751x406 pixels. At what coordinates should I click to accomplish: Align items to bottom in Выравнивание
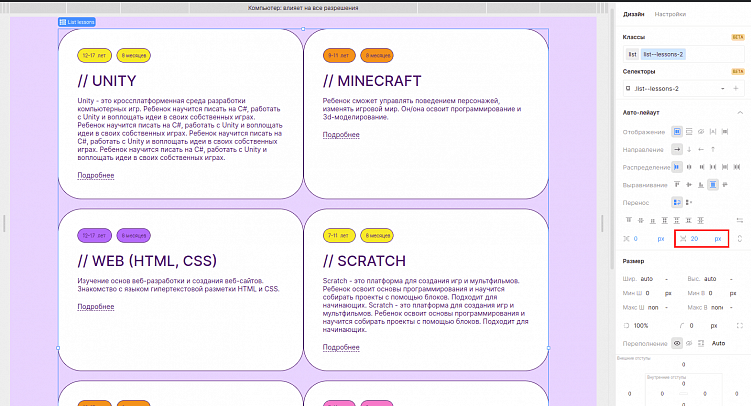pos(701,185)
